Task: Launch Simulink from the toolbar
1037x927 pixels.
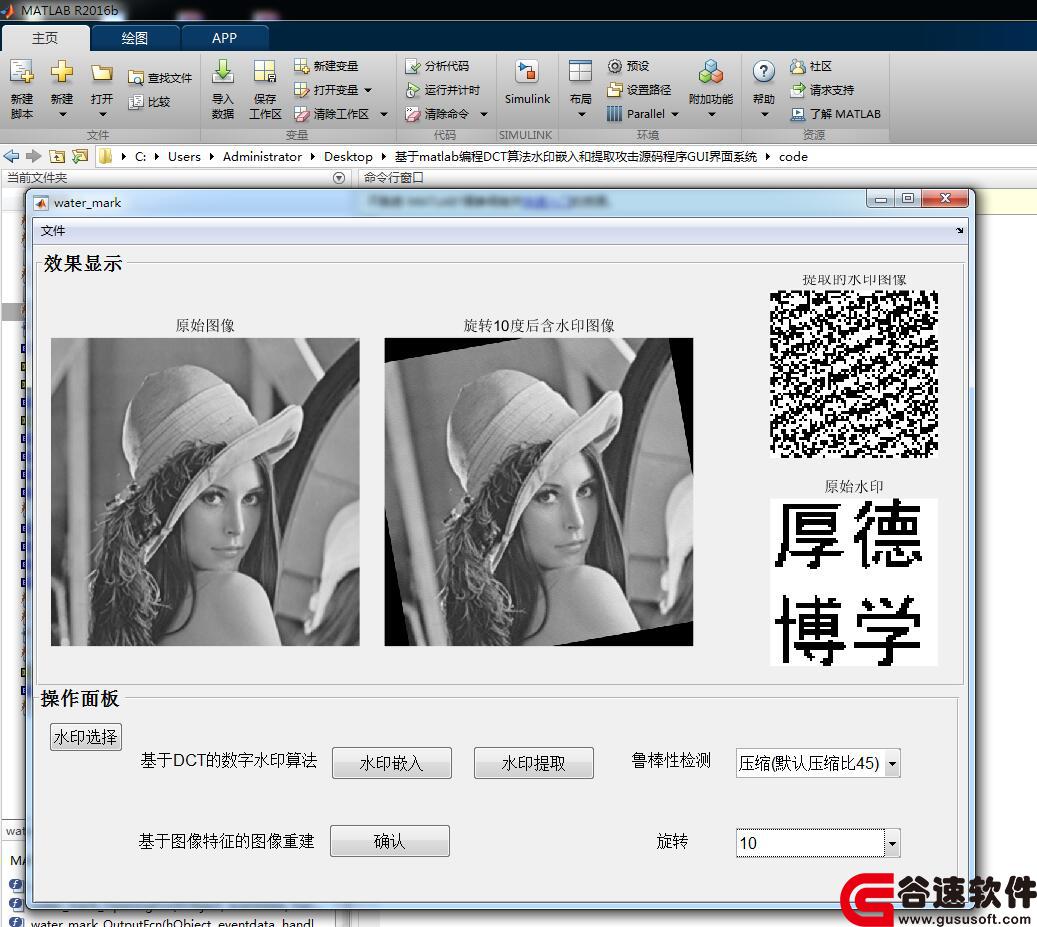Action: (x=527, y=82)
